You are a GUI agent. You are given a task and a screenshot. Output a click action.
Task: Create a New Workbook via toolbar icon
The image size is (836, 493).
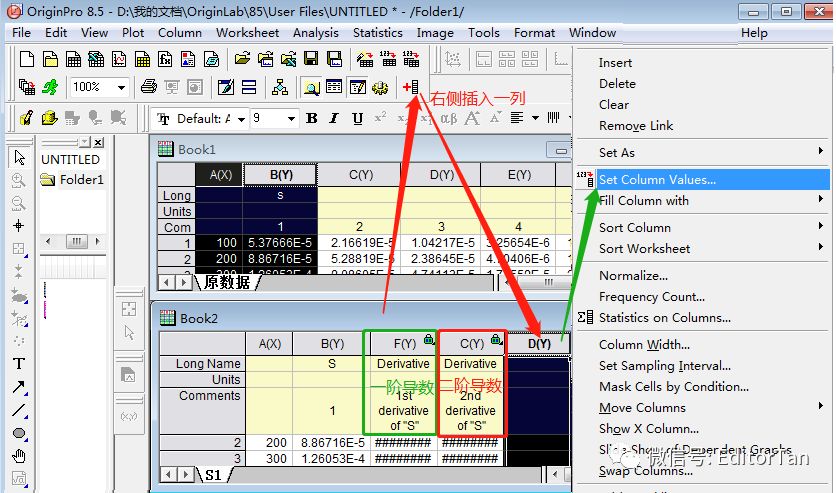[x=73, y=59]
